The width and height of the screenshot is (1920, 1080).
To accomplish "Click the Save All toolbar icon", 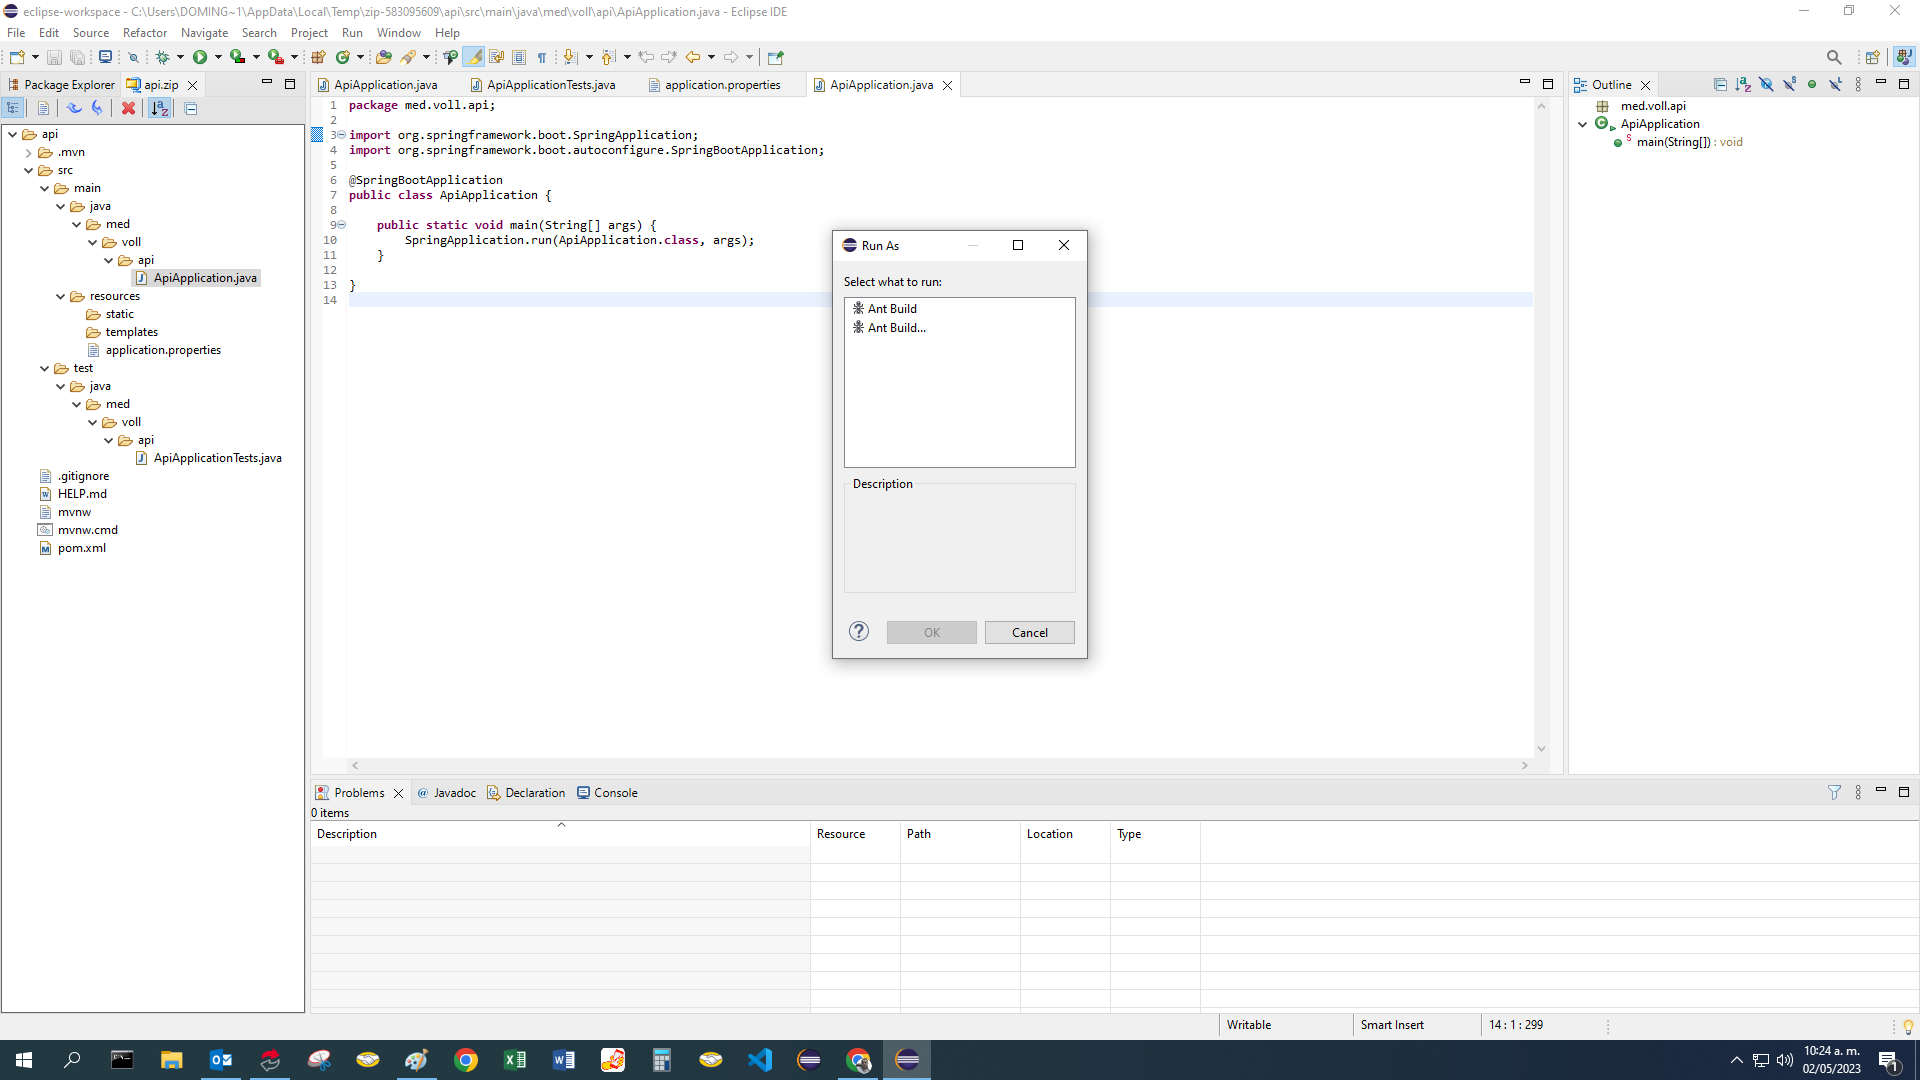I will point(77,57).
